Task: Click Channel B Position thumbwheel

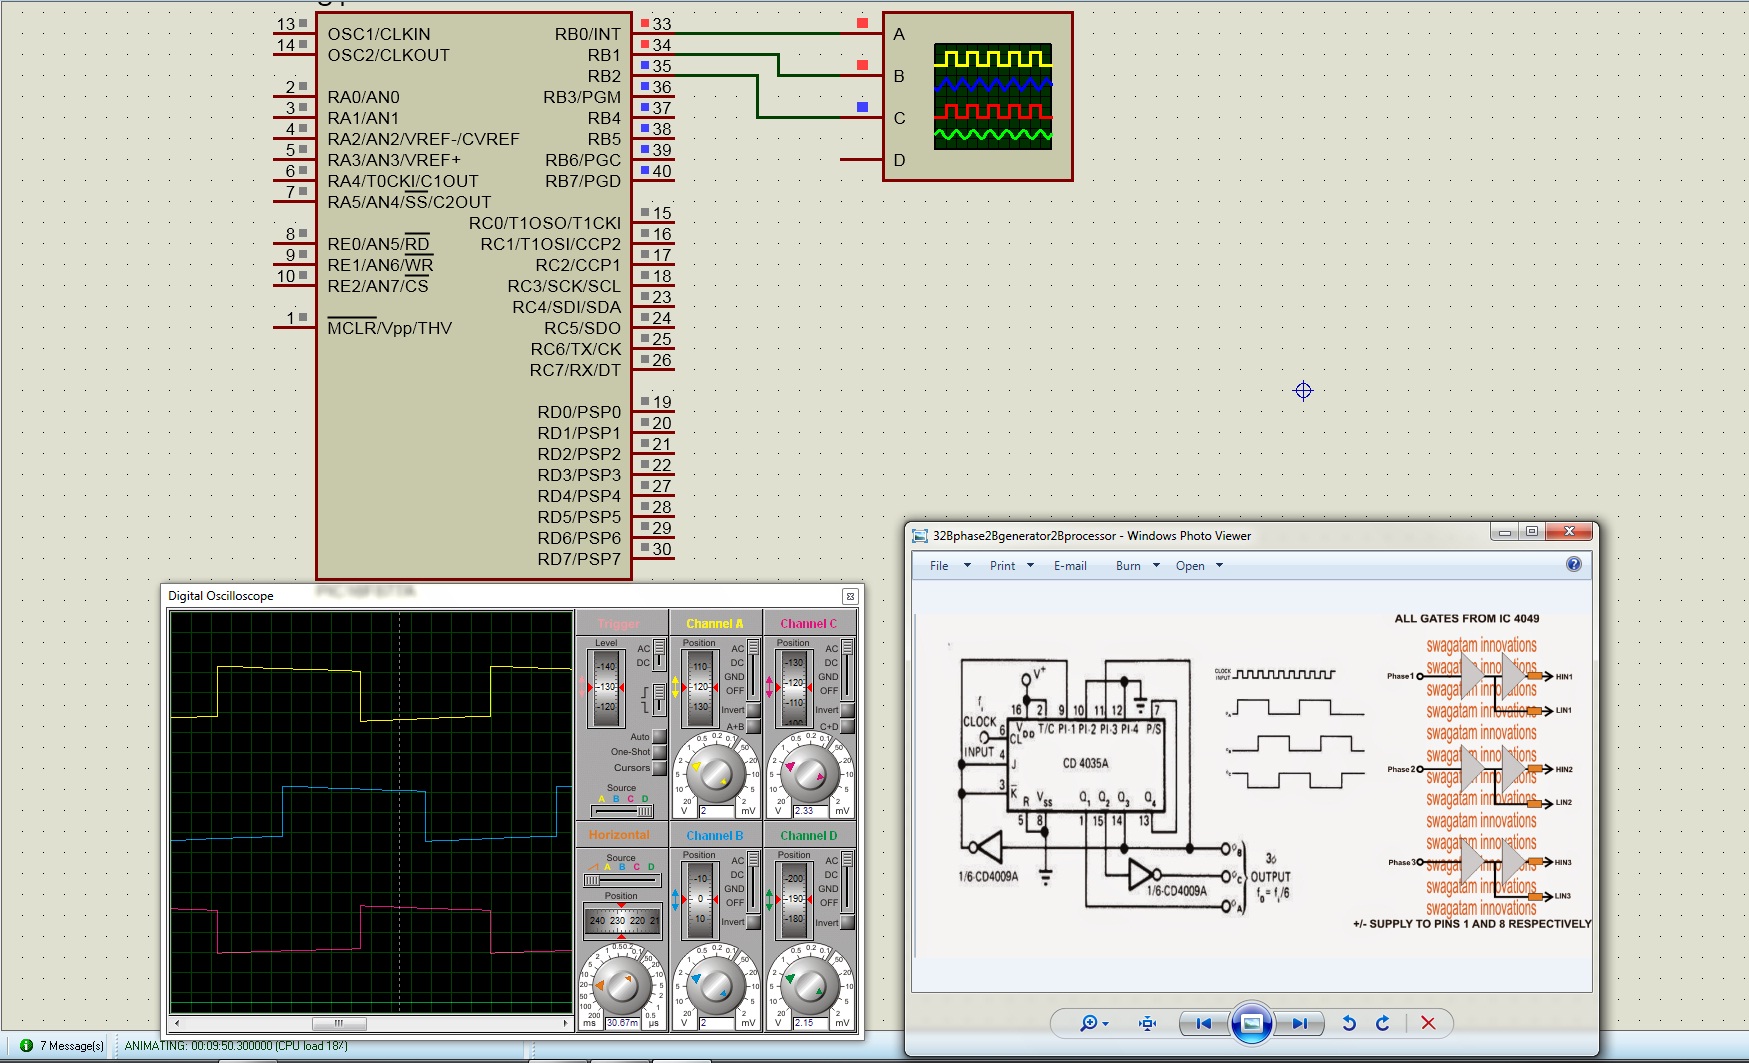Action: pos(700,899)
